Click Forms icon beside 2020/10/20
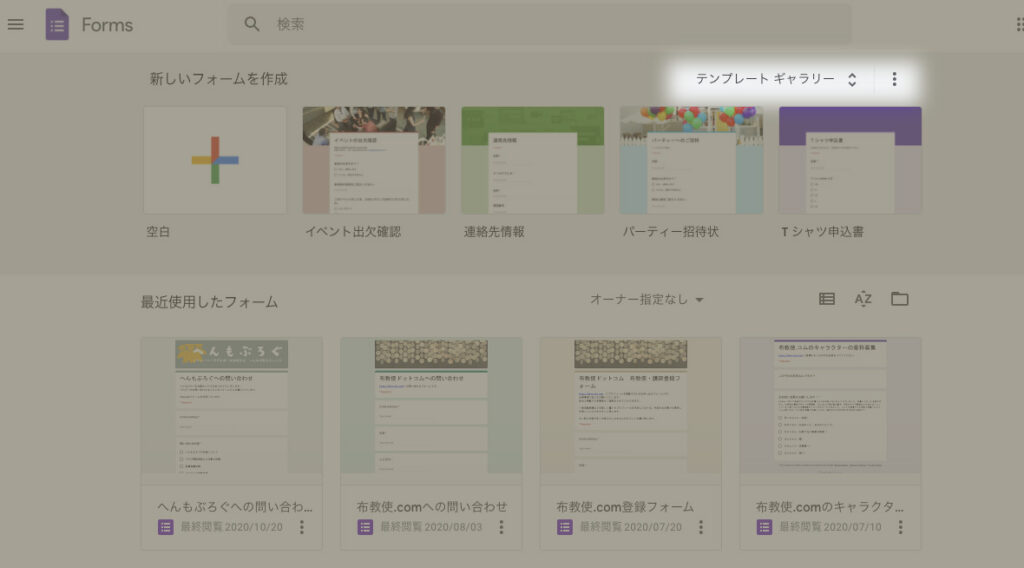This screenshot has height=568, width=1024. click(165, 527)
